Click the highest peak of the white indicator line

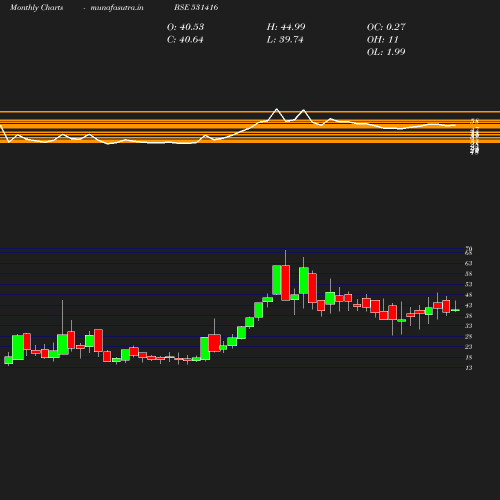tap(276, 109)
